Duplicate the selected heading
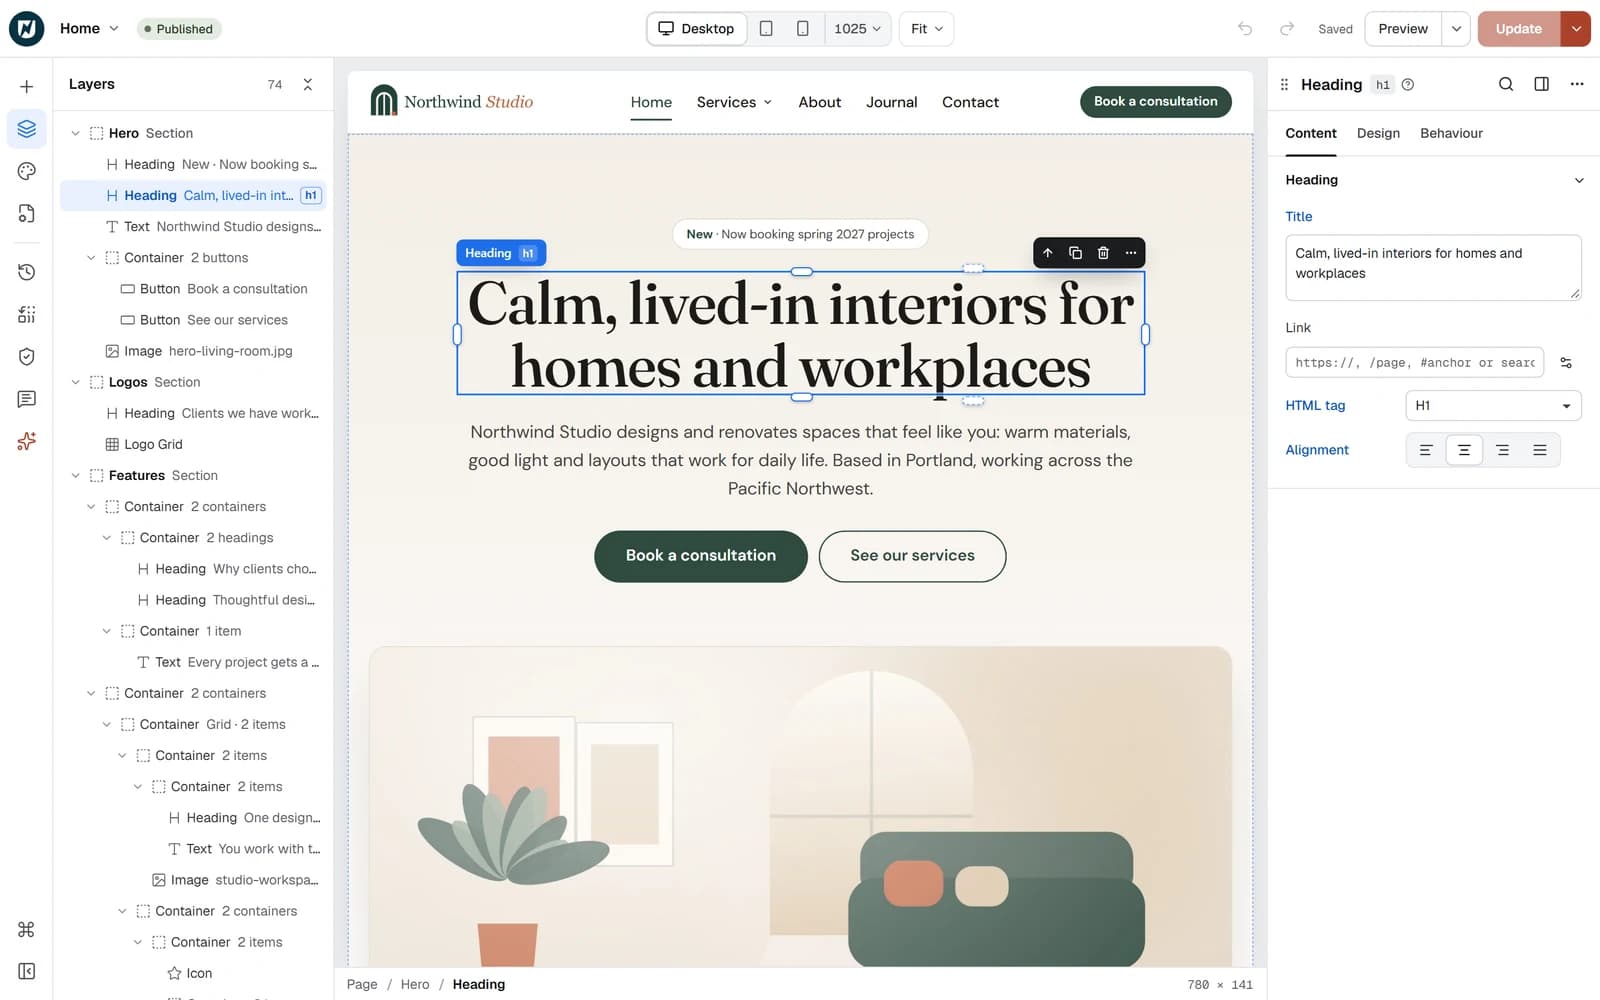1600x1000 pixels. pyautogui.click(x=1075, y=253)
